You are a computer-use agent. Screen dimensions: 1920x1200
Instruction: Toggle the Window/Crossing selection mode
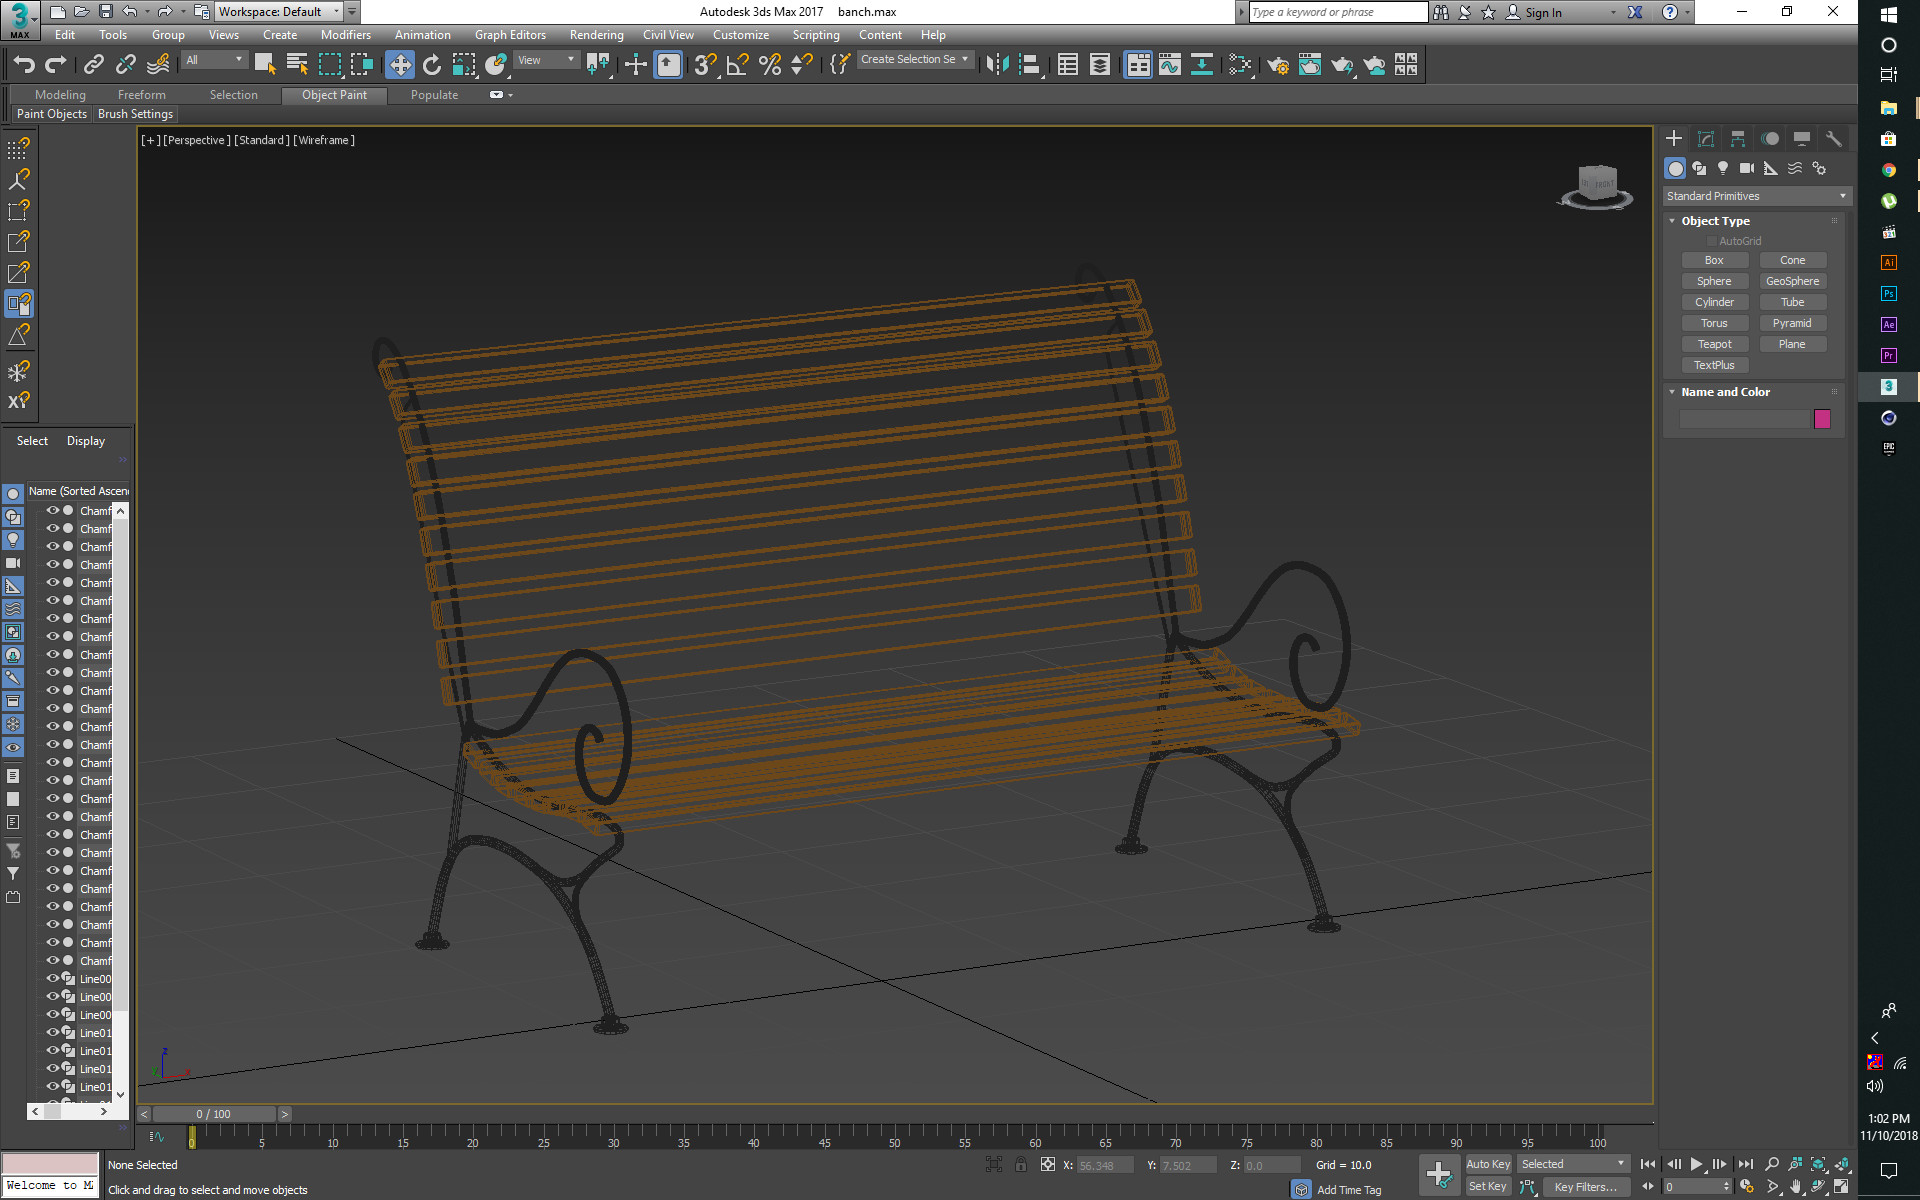(362, 65)
